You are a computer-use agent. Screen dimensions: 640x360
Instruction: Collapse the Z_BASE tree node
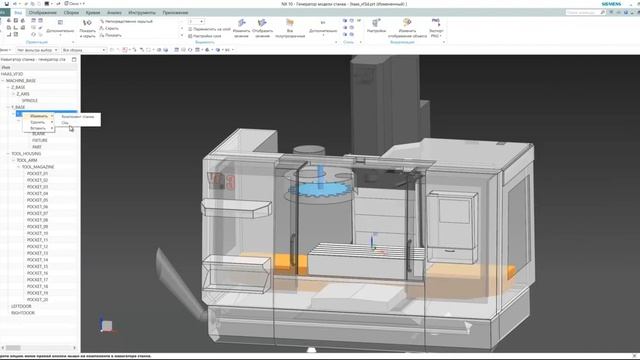pos(8,87)
